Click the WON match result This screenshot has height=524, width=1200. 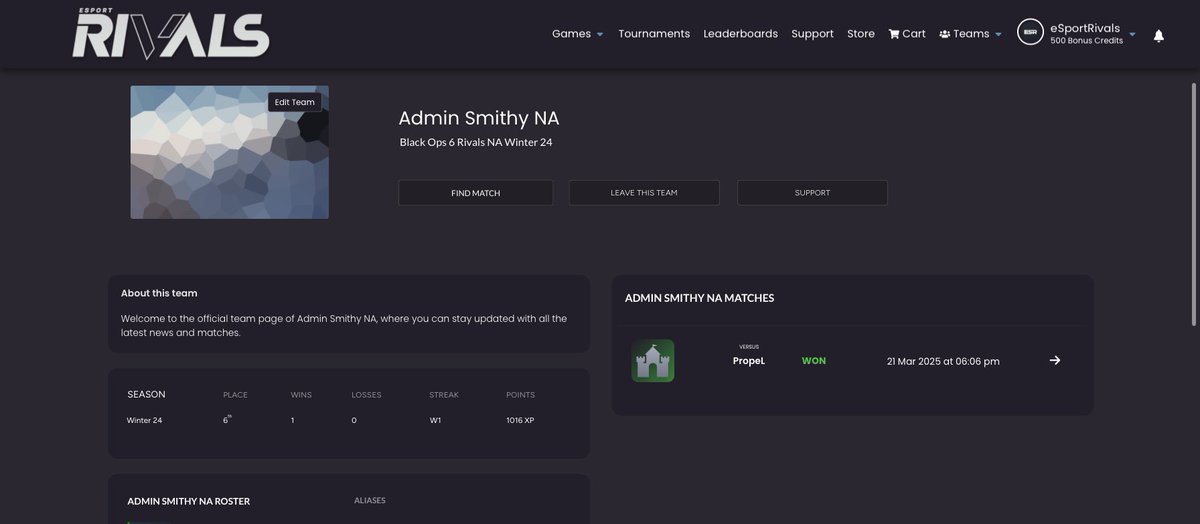coord(814,361)
